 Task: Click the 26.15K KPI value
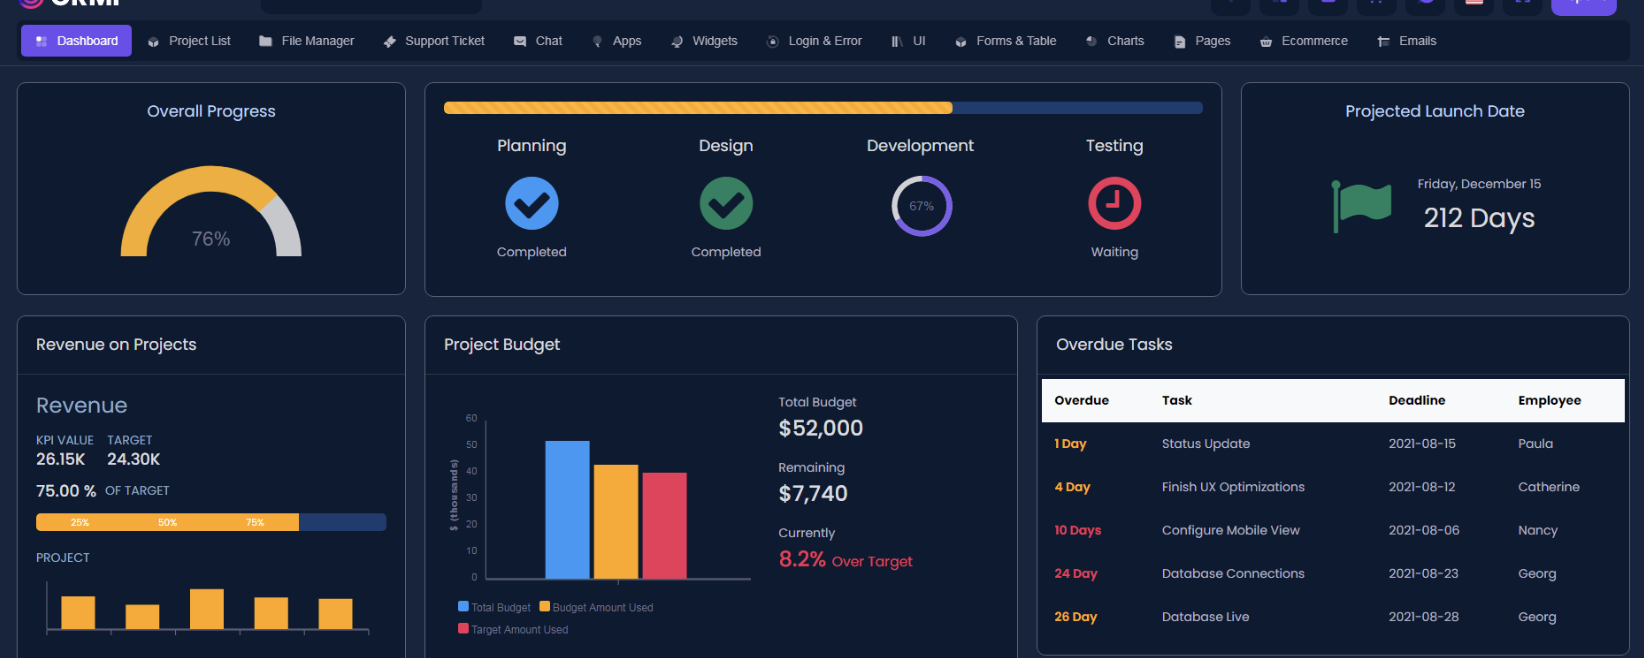(60, 459)
